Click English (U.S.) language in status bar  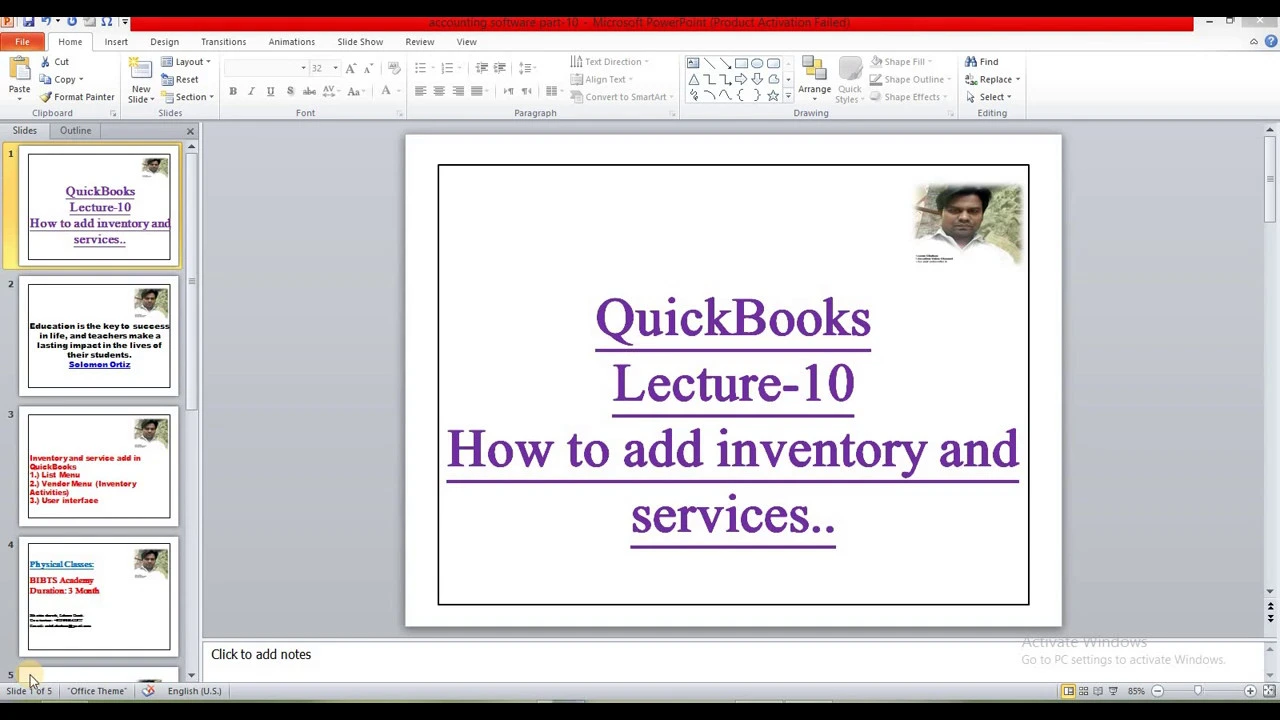[x=194, y=691]
